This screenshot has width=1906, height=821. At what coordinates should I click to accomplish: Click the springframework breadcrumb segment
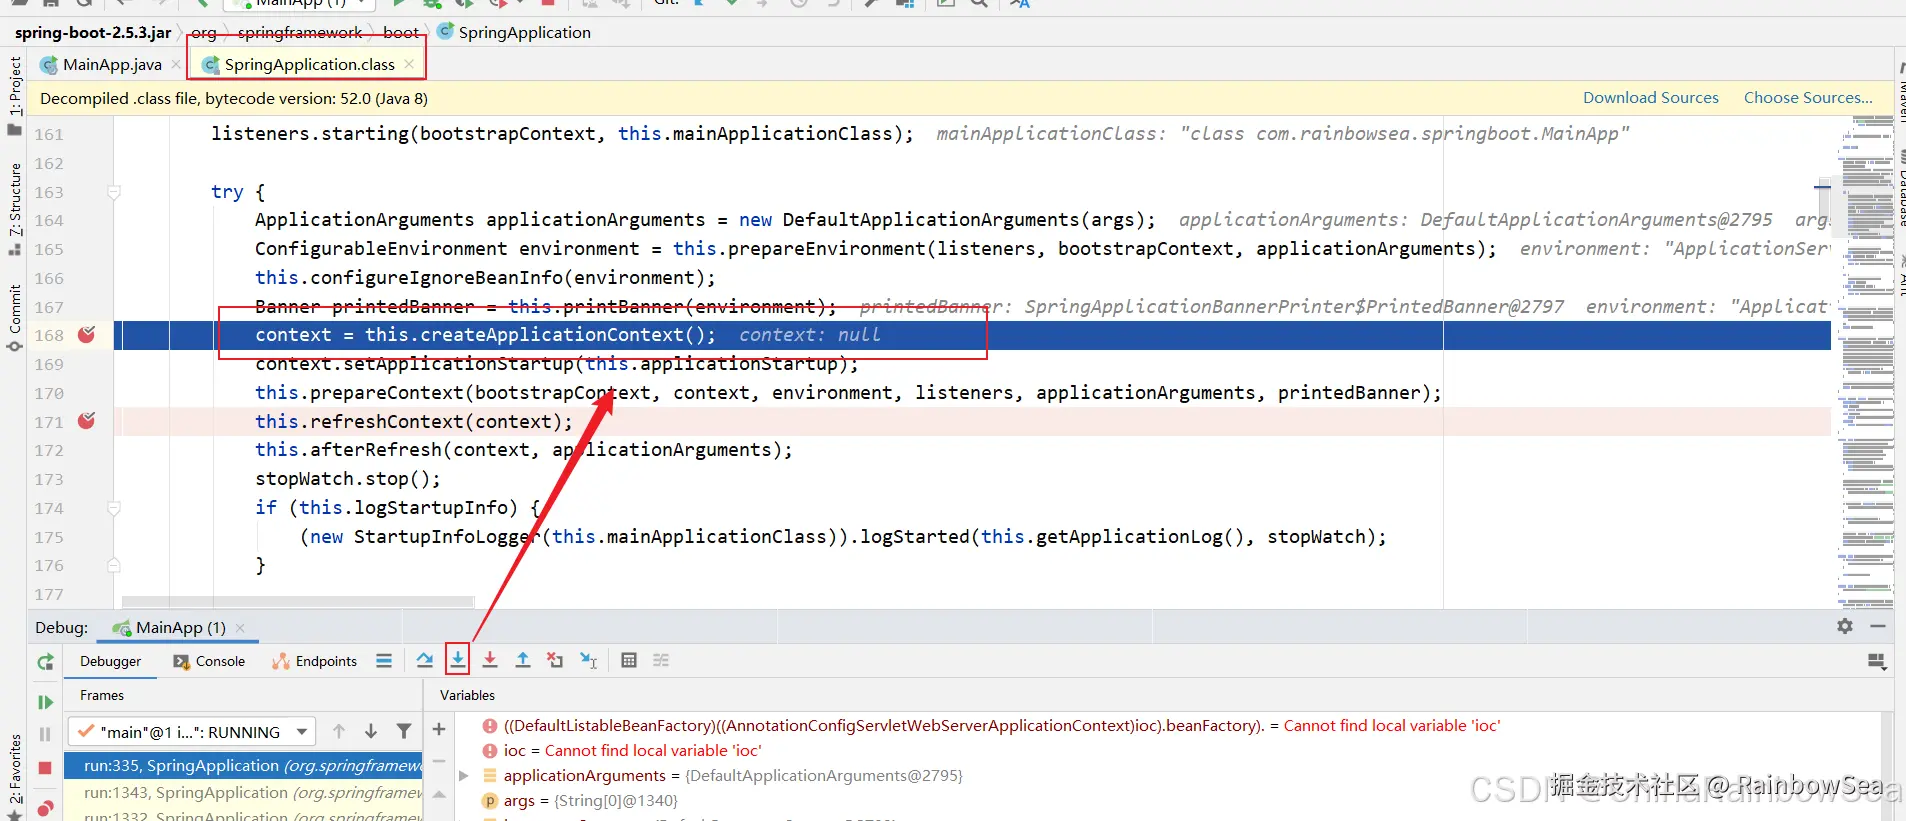click(300, 32)
